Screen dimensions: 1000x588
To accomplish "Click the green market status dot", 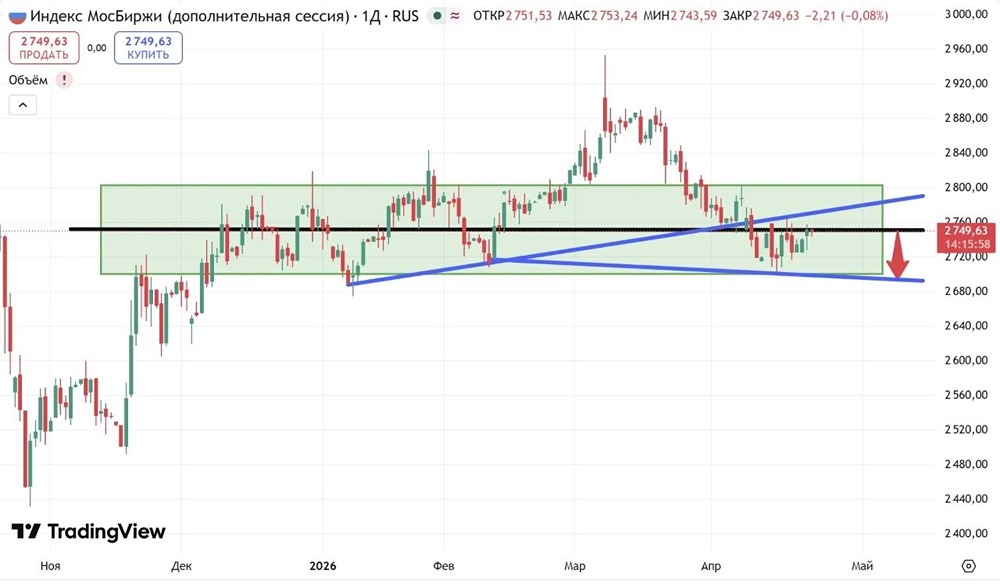I will [x=436, y=15].
